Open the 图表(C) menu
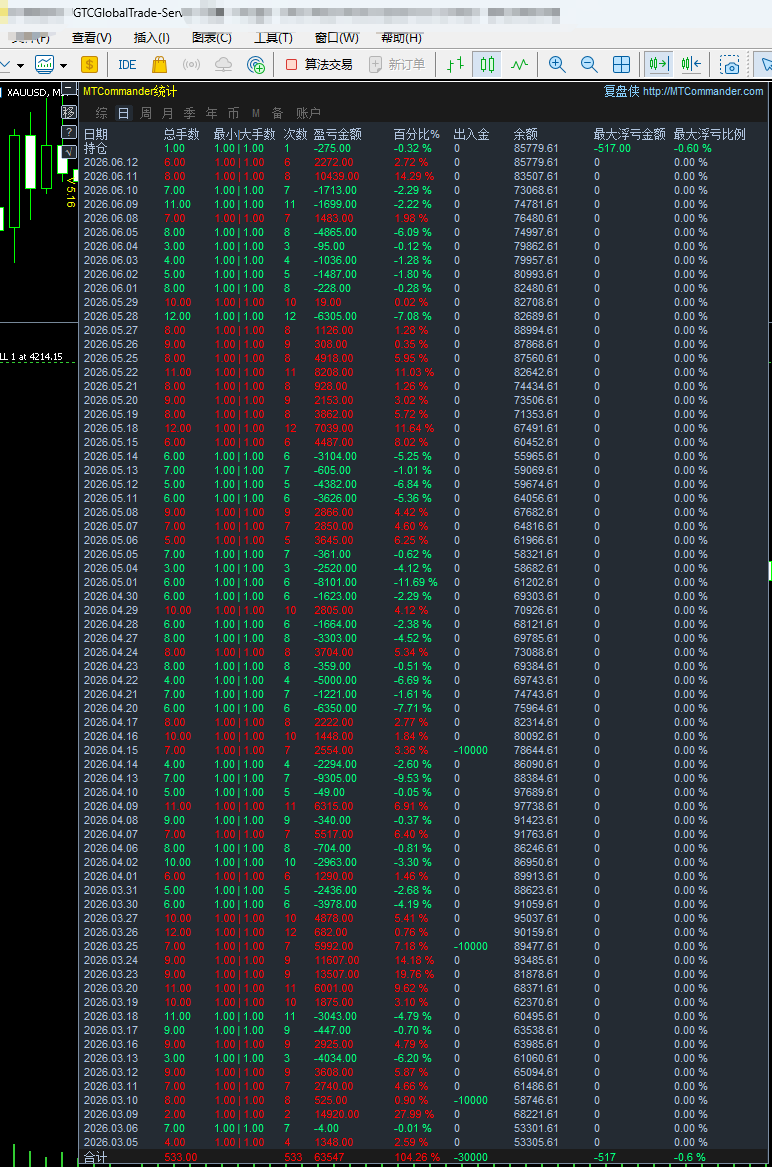The width and height of the screenshot is (772, 1167). click(x=212, y=38)
